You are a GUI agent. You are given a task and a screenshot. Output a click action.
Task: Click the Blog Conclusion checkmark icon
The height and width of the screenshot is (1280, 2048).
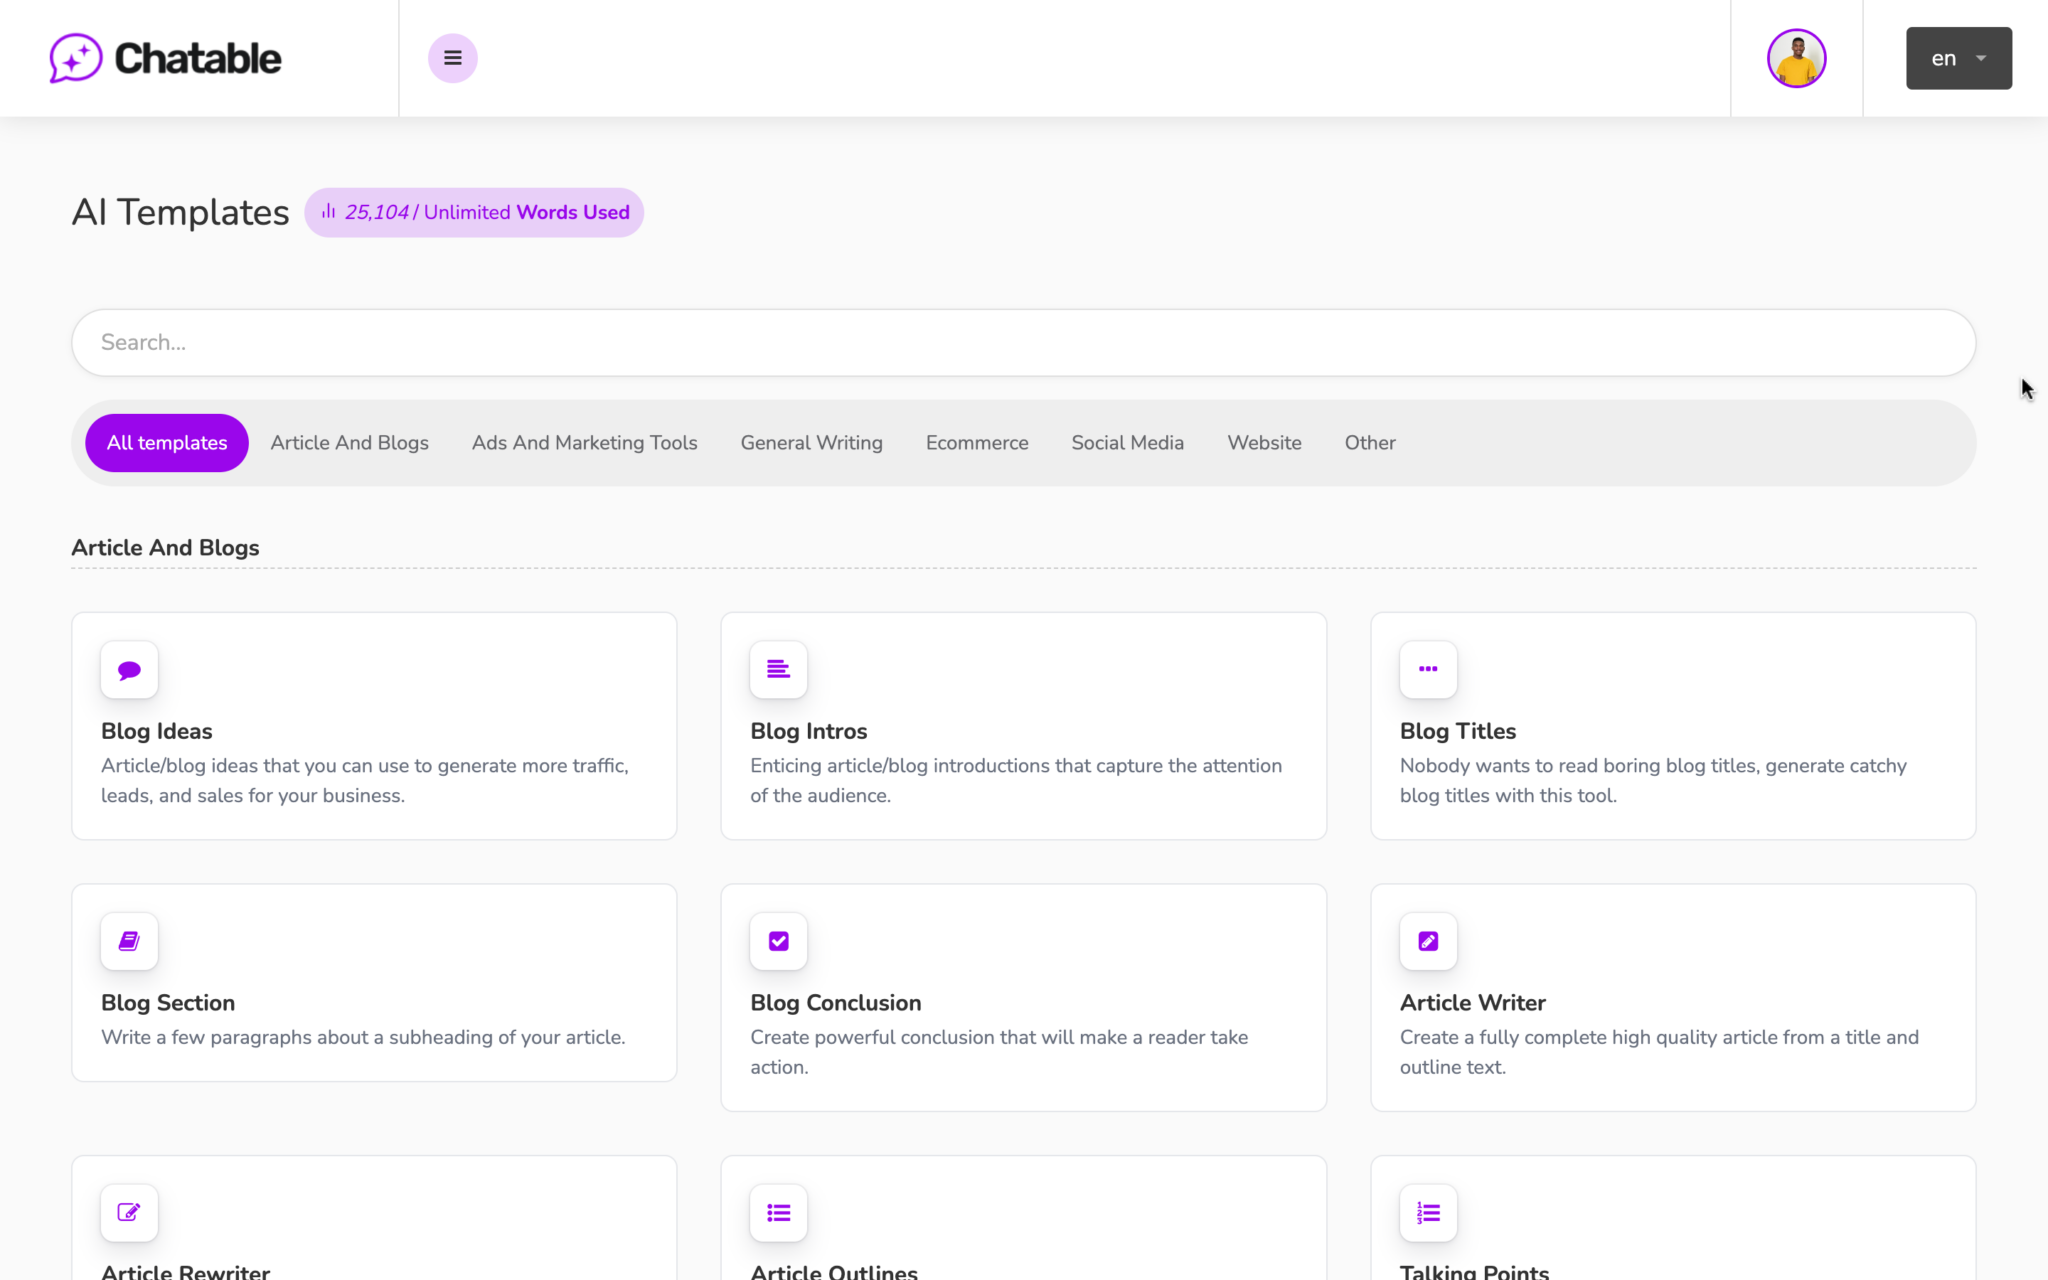[x=778, y=941]
